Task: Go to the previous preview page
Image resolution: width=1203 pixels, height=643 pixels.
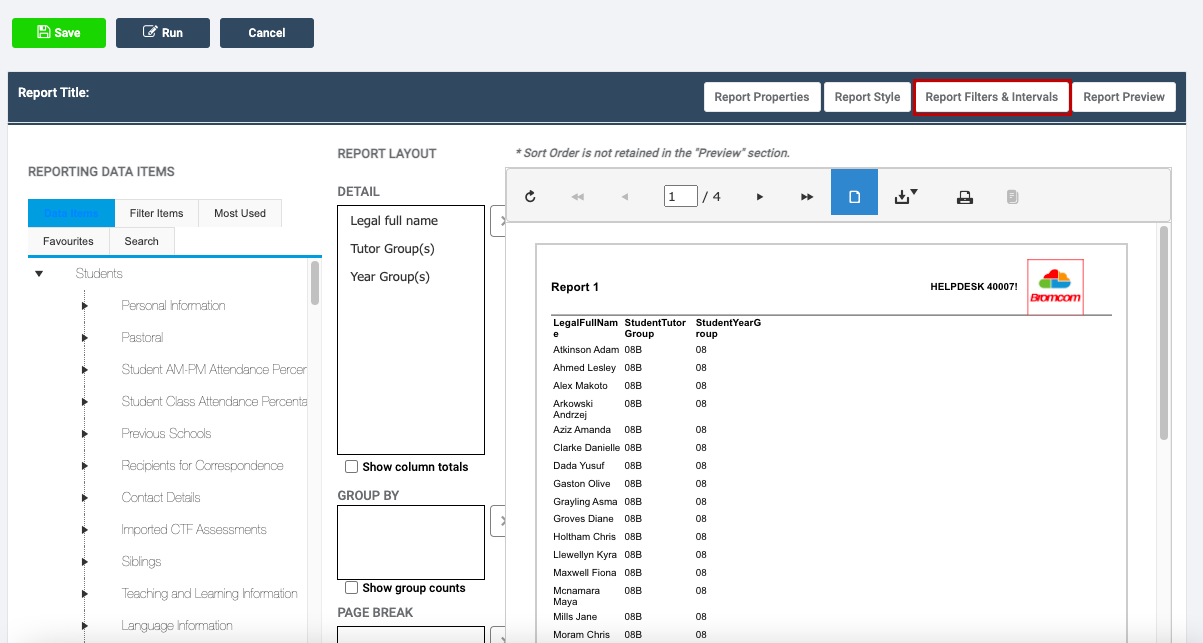Action: [625, 196]
